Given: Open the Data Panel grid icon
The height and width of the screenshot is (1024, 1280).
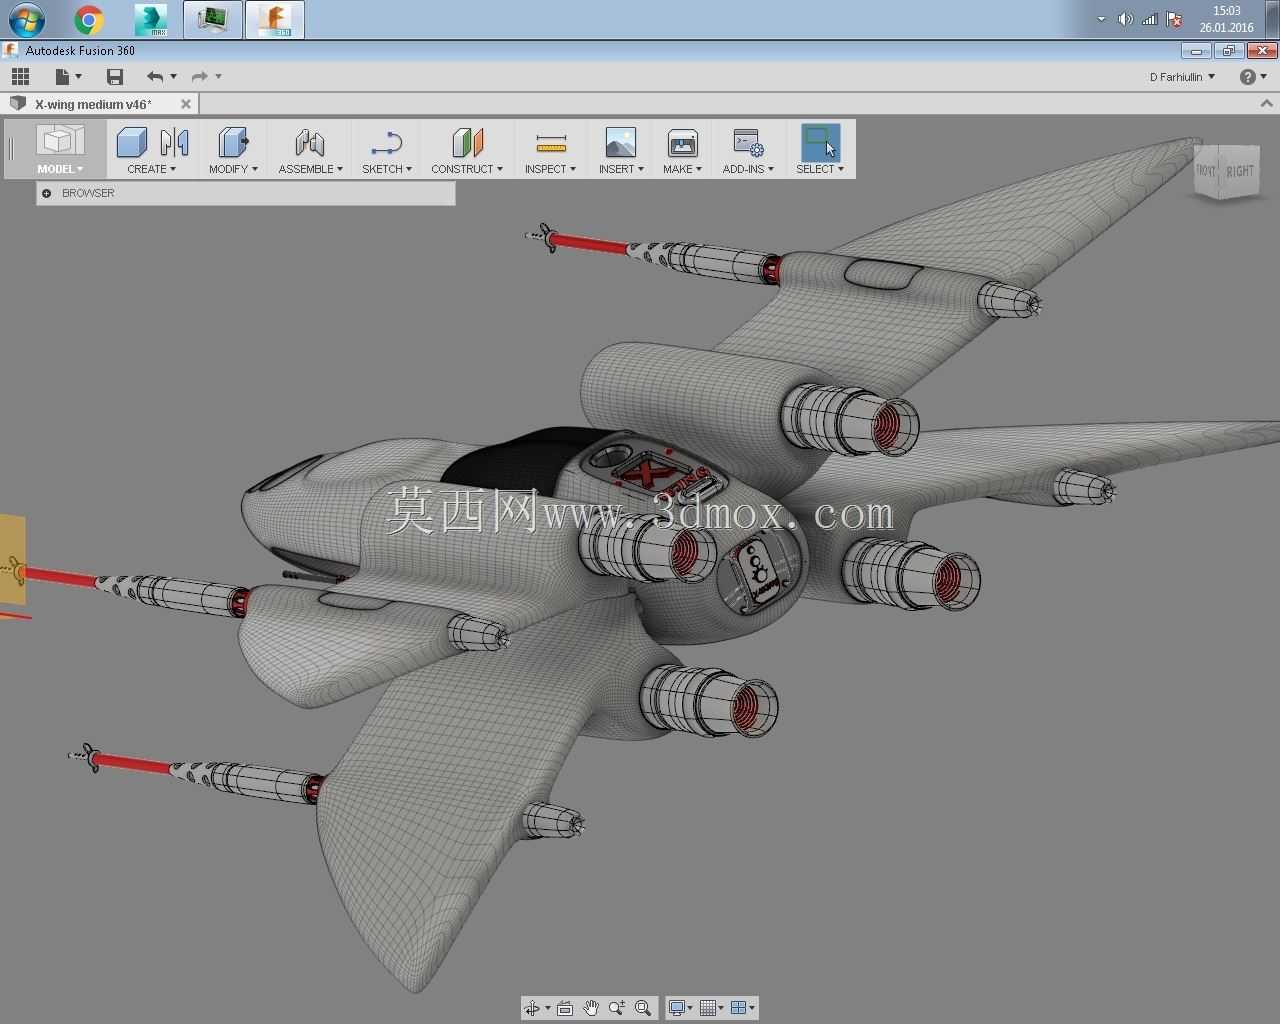Looking at the screenshot, I should pyautogui.click(x=20, y=76).
